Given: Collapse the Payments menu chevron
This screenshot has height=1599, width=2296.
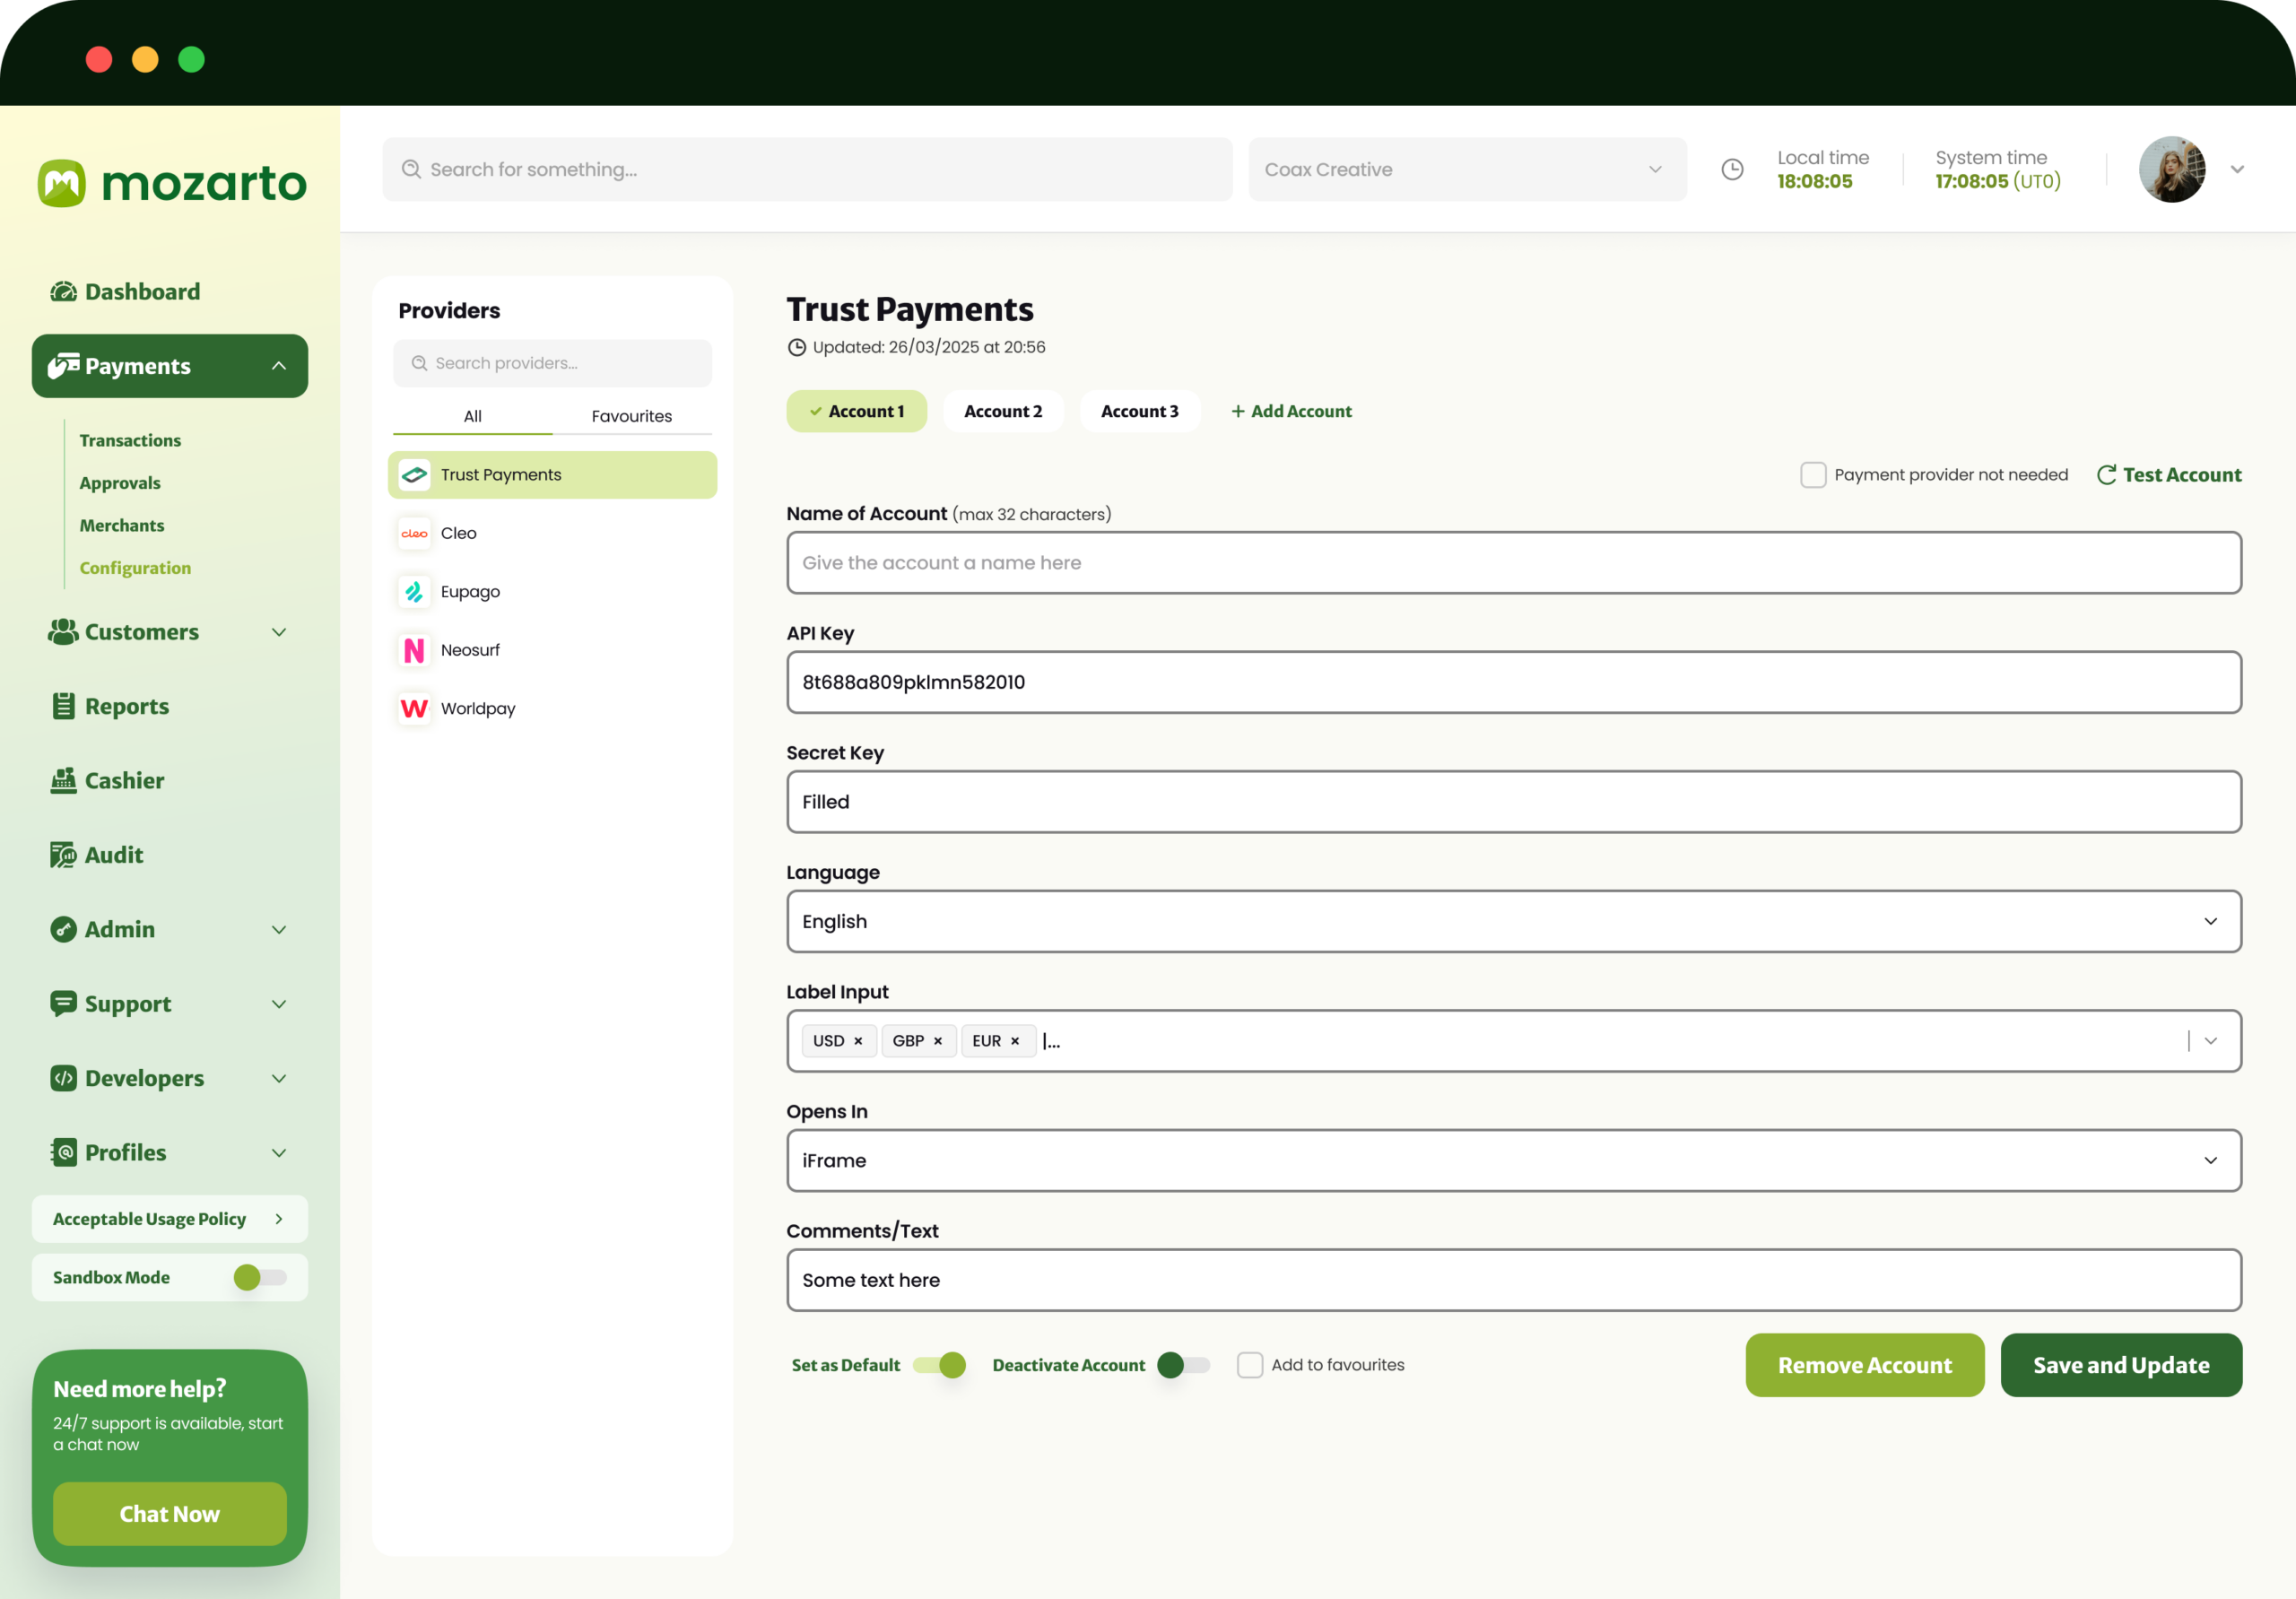Looking at the screenshot, I should point(279,366).
